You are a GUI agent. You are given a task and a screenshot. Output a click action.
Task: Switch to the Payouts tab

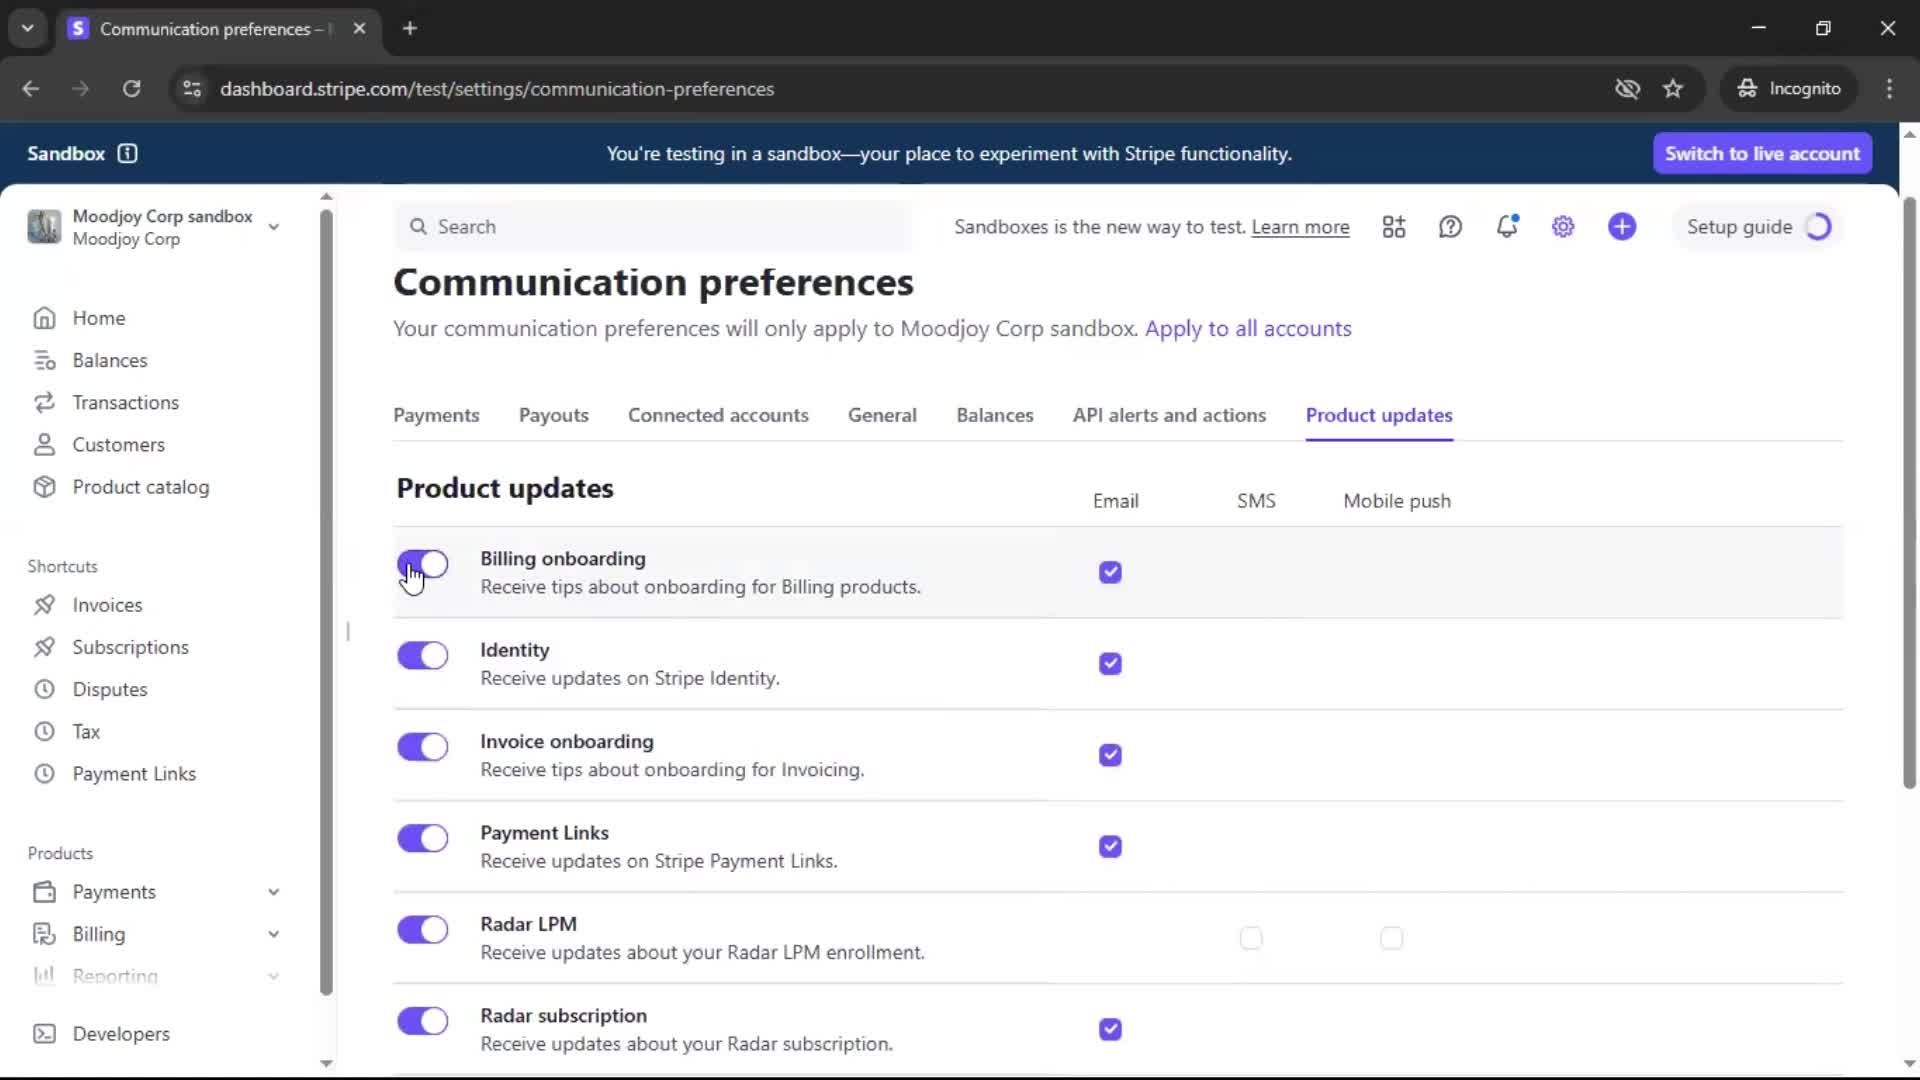tap(553, 415)
